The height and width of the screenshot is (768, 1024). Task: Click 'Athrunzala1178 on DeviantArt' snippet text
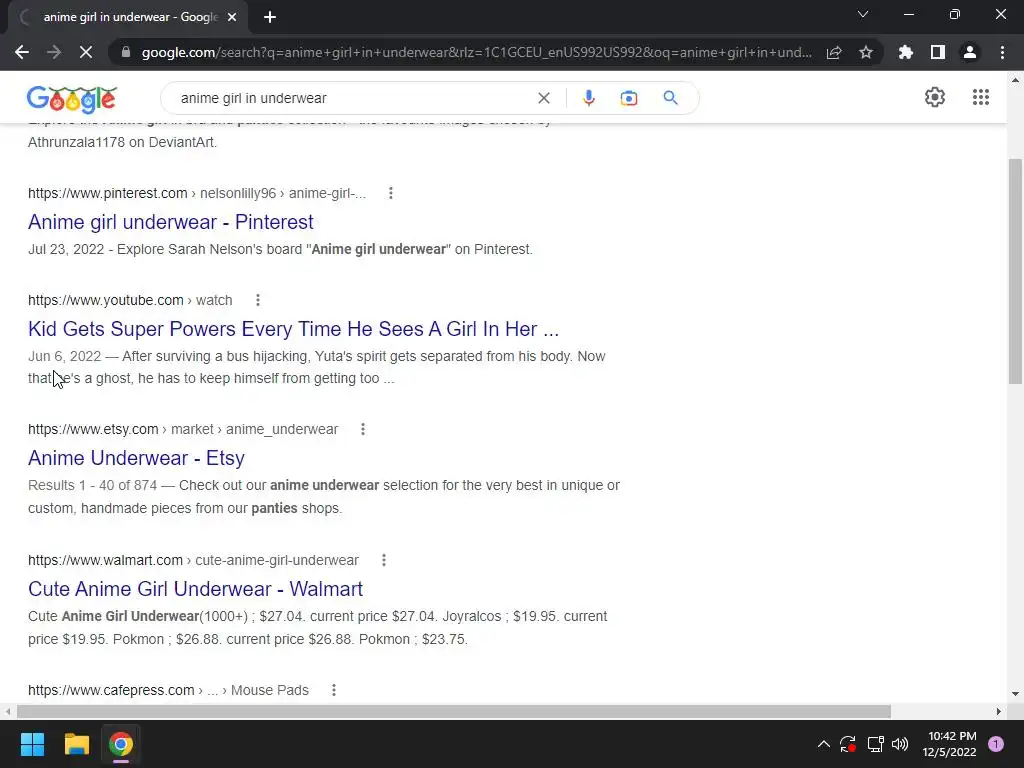point(122,142)
